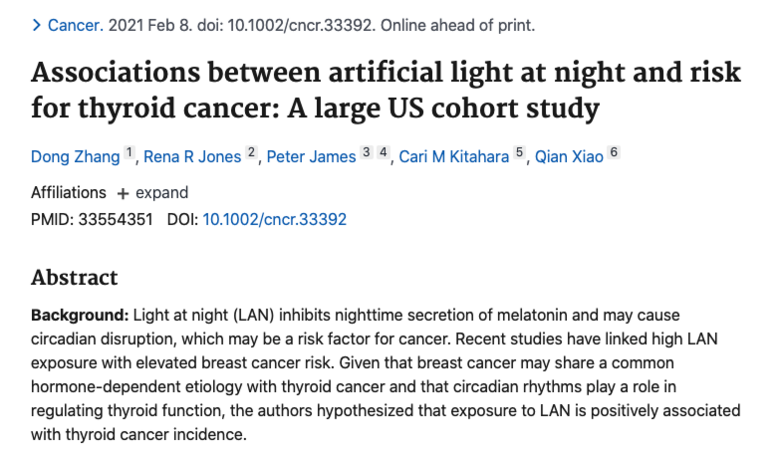
Task: Click affiliation superscript 5 after Cari M Kitahara
Action: (519, 152)
